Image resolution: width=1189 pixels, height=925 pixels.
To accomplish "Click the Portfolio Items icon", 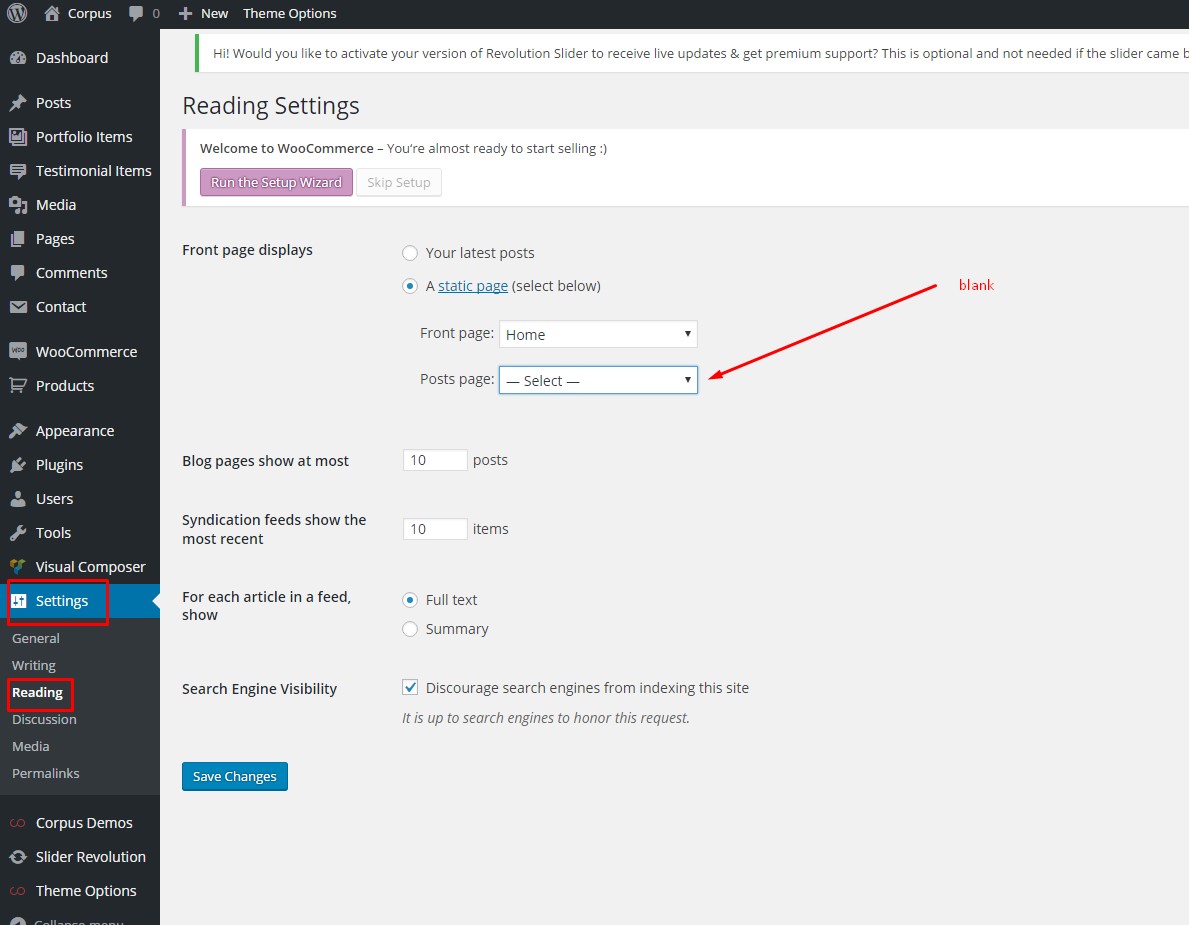I will [18, 137].
